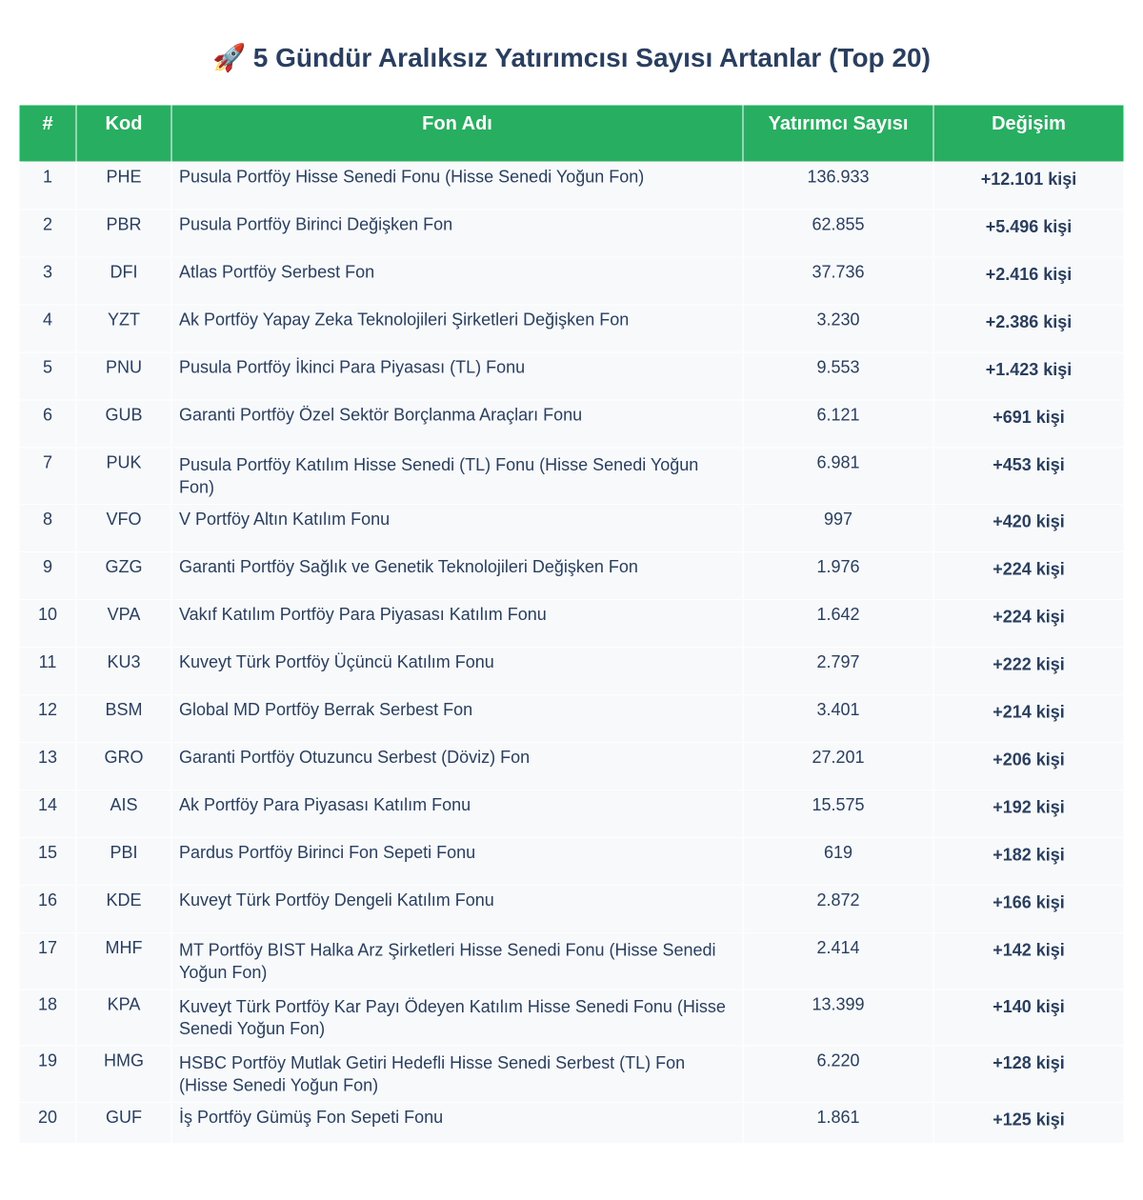This screenshot has height=1200, width=1143.
Task: Click 'Ak Portföy Para Piyasası Katılım Fonu'
Action: coord(325,805)
